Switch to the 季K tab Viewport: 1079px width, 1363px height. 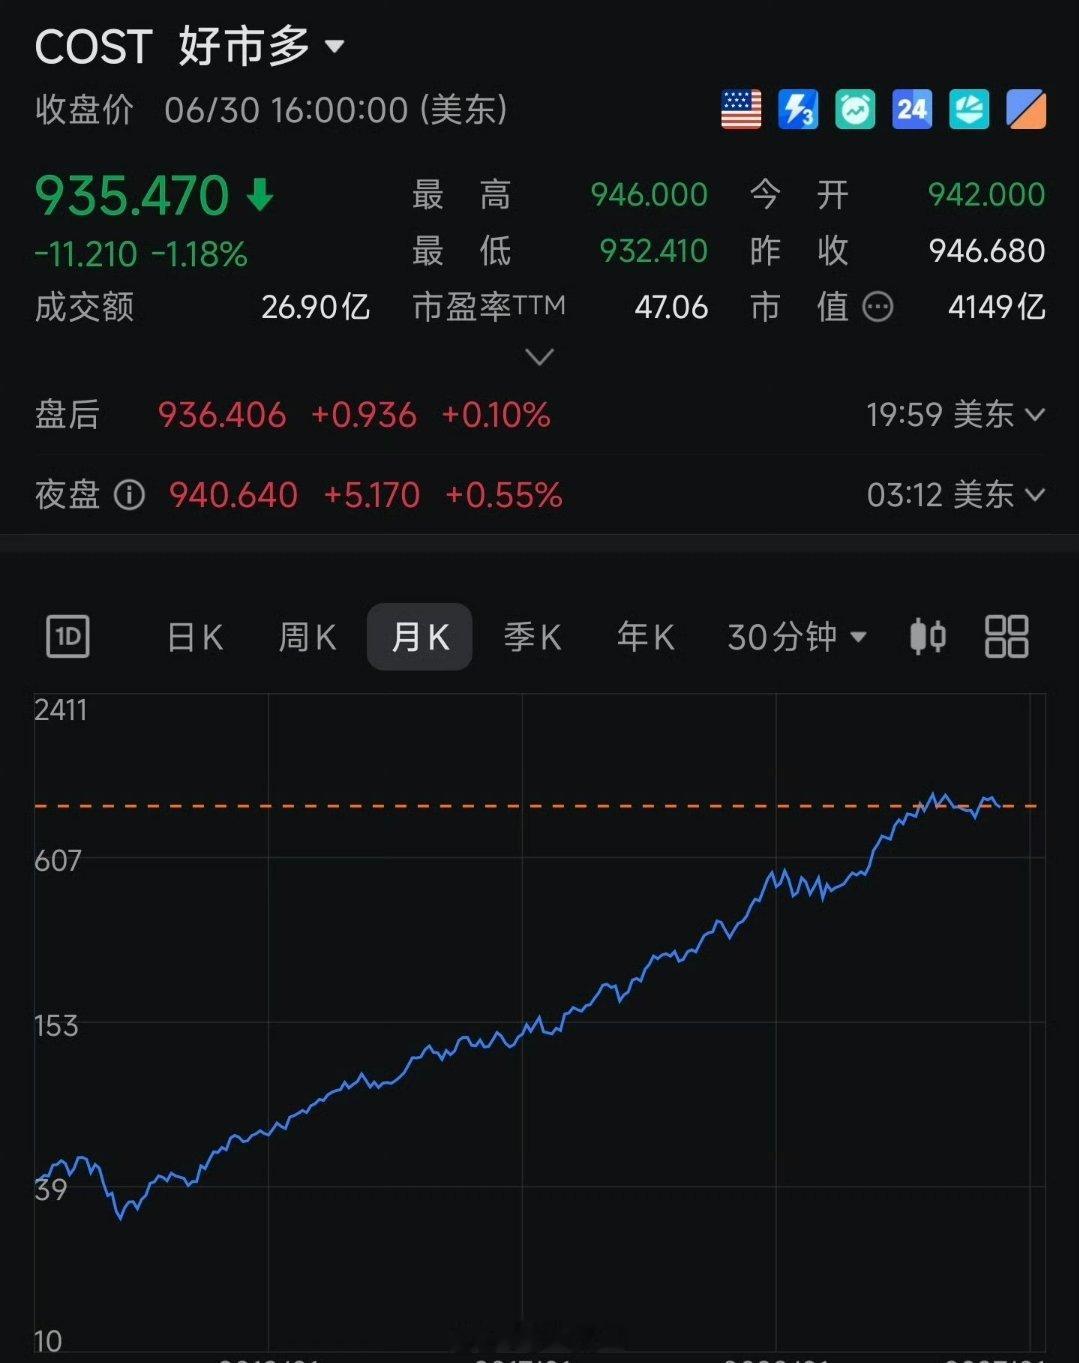(x=532, y=636)
